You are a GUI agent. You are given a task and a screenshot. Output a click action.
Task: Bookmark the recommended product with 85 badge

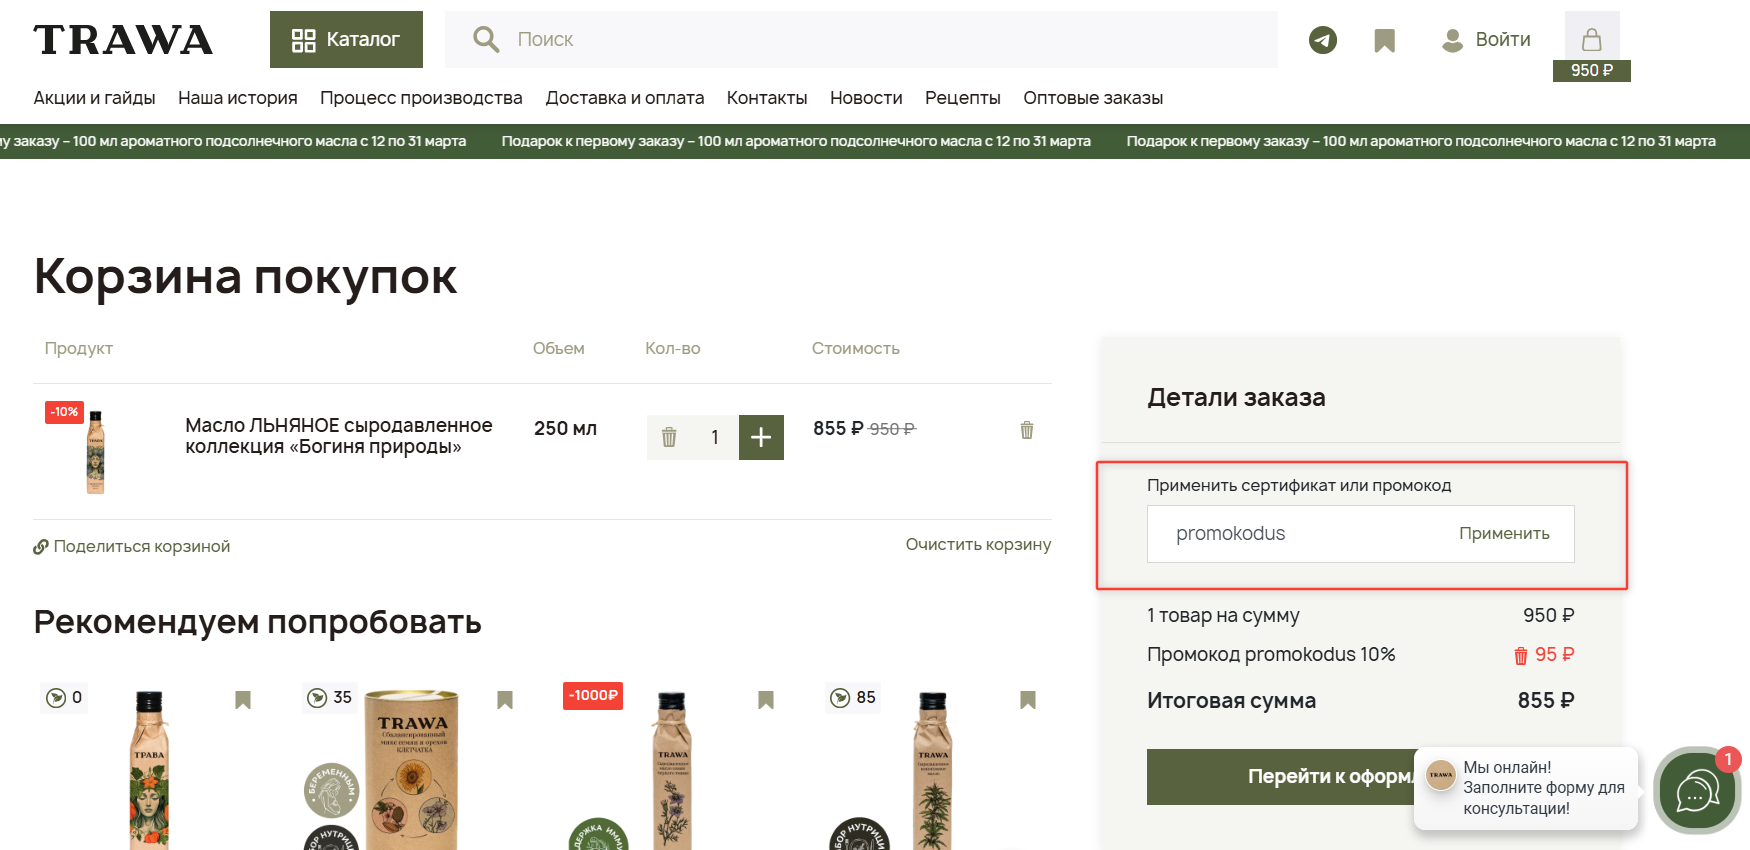[x=1028, y=700]
